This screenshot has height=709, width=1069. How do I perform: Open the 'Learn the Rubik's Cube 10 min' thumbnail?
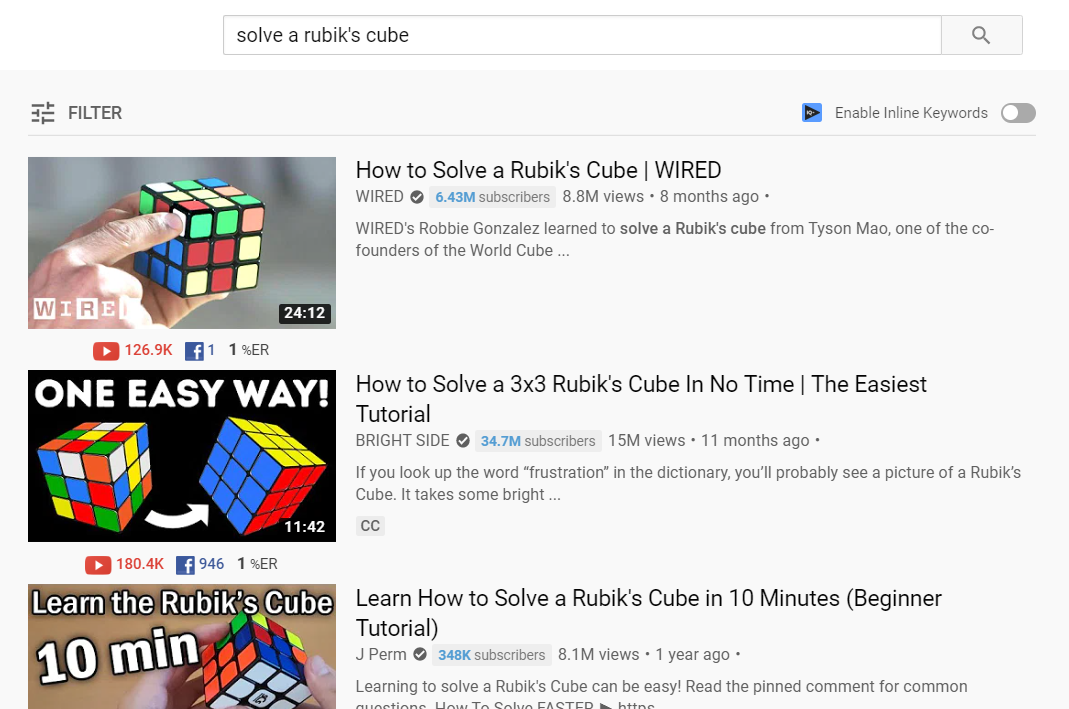(x=182, y=646)
